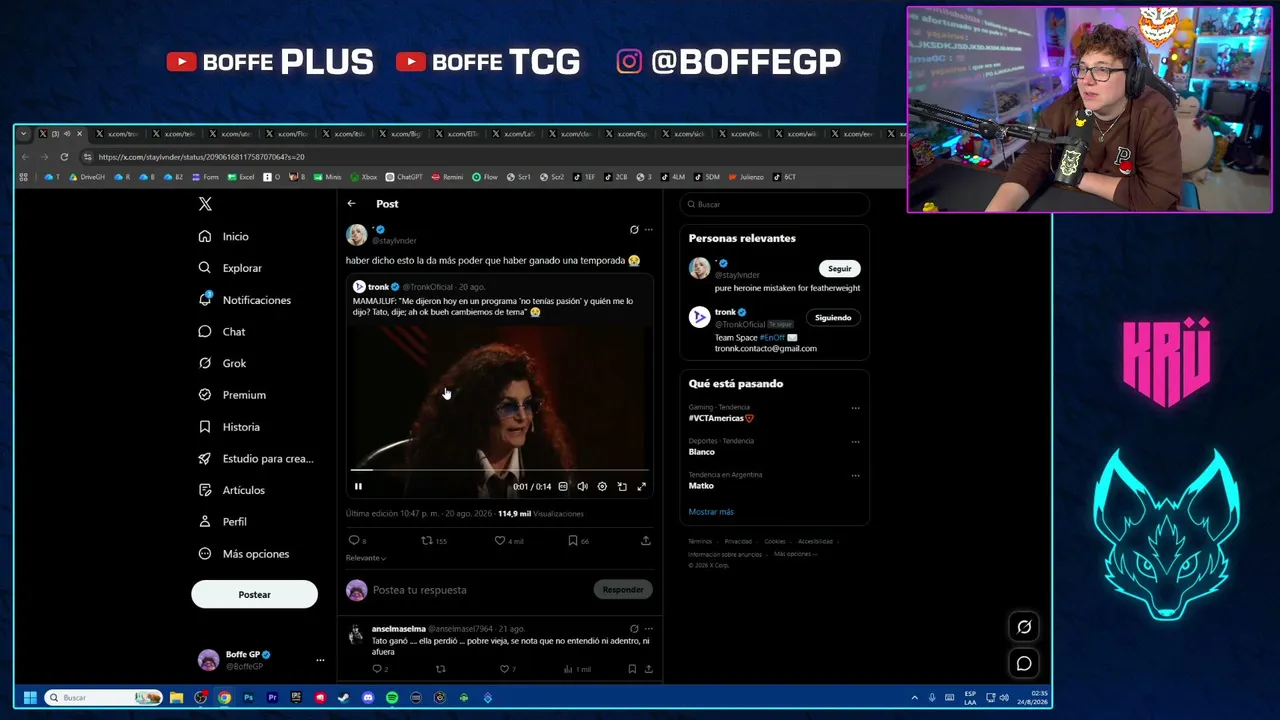Image resolution: width=1280 pixels, height=720 pixels.
Task: Click the Postear button
Action: tap(254, 595)
